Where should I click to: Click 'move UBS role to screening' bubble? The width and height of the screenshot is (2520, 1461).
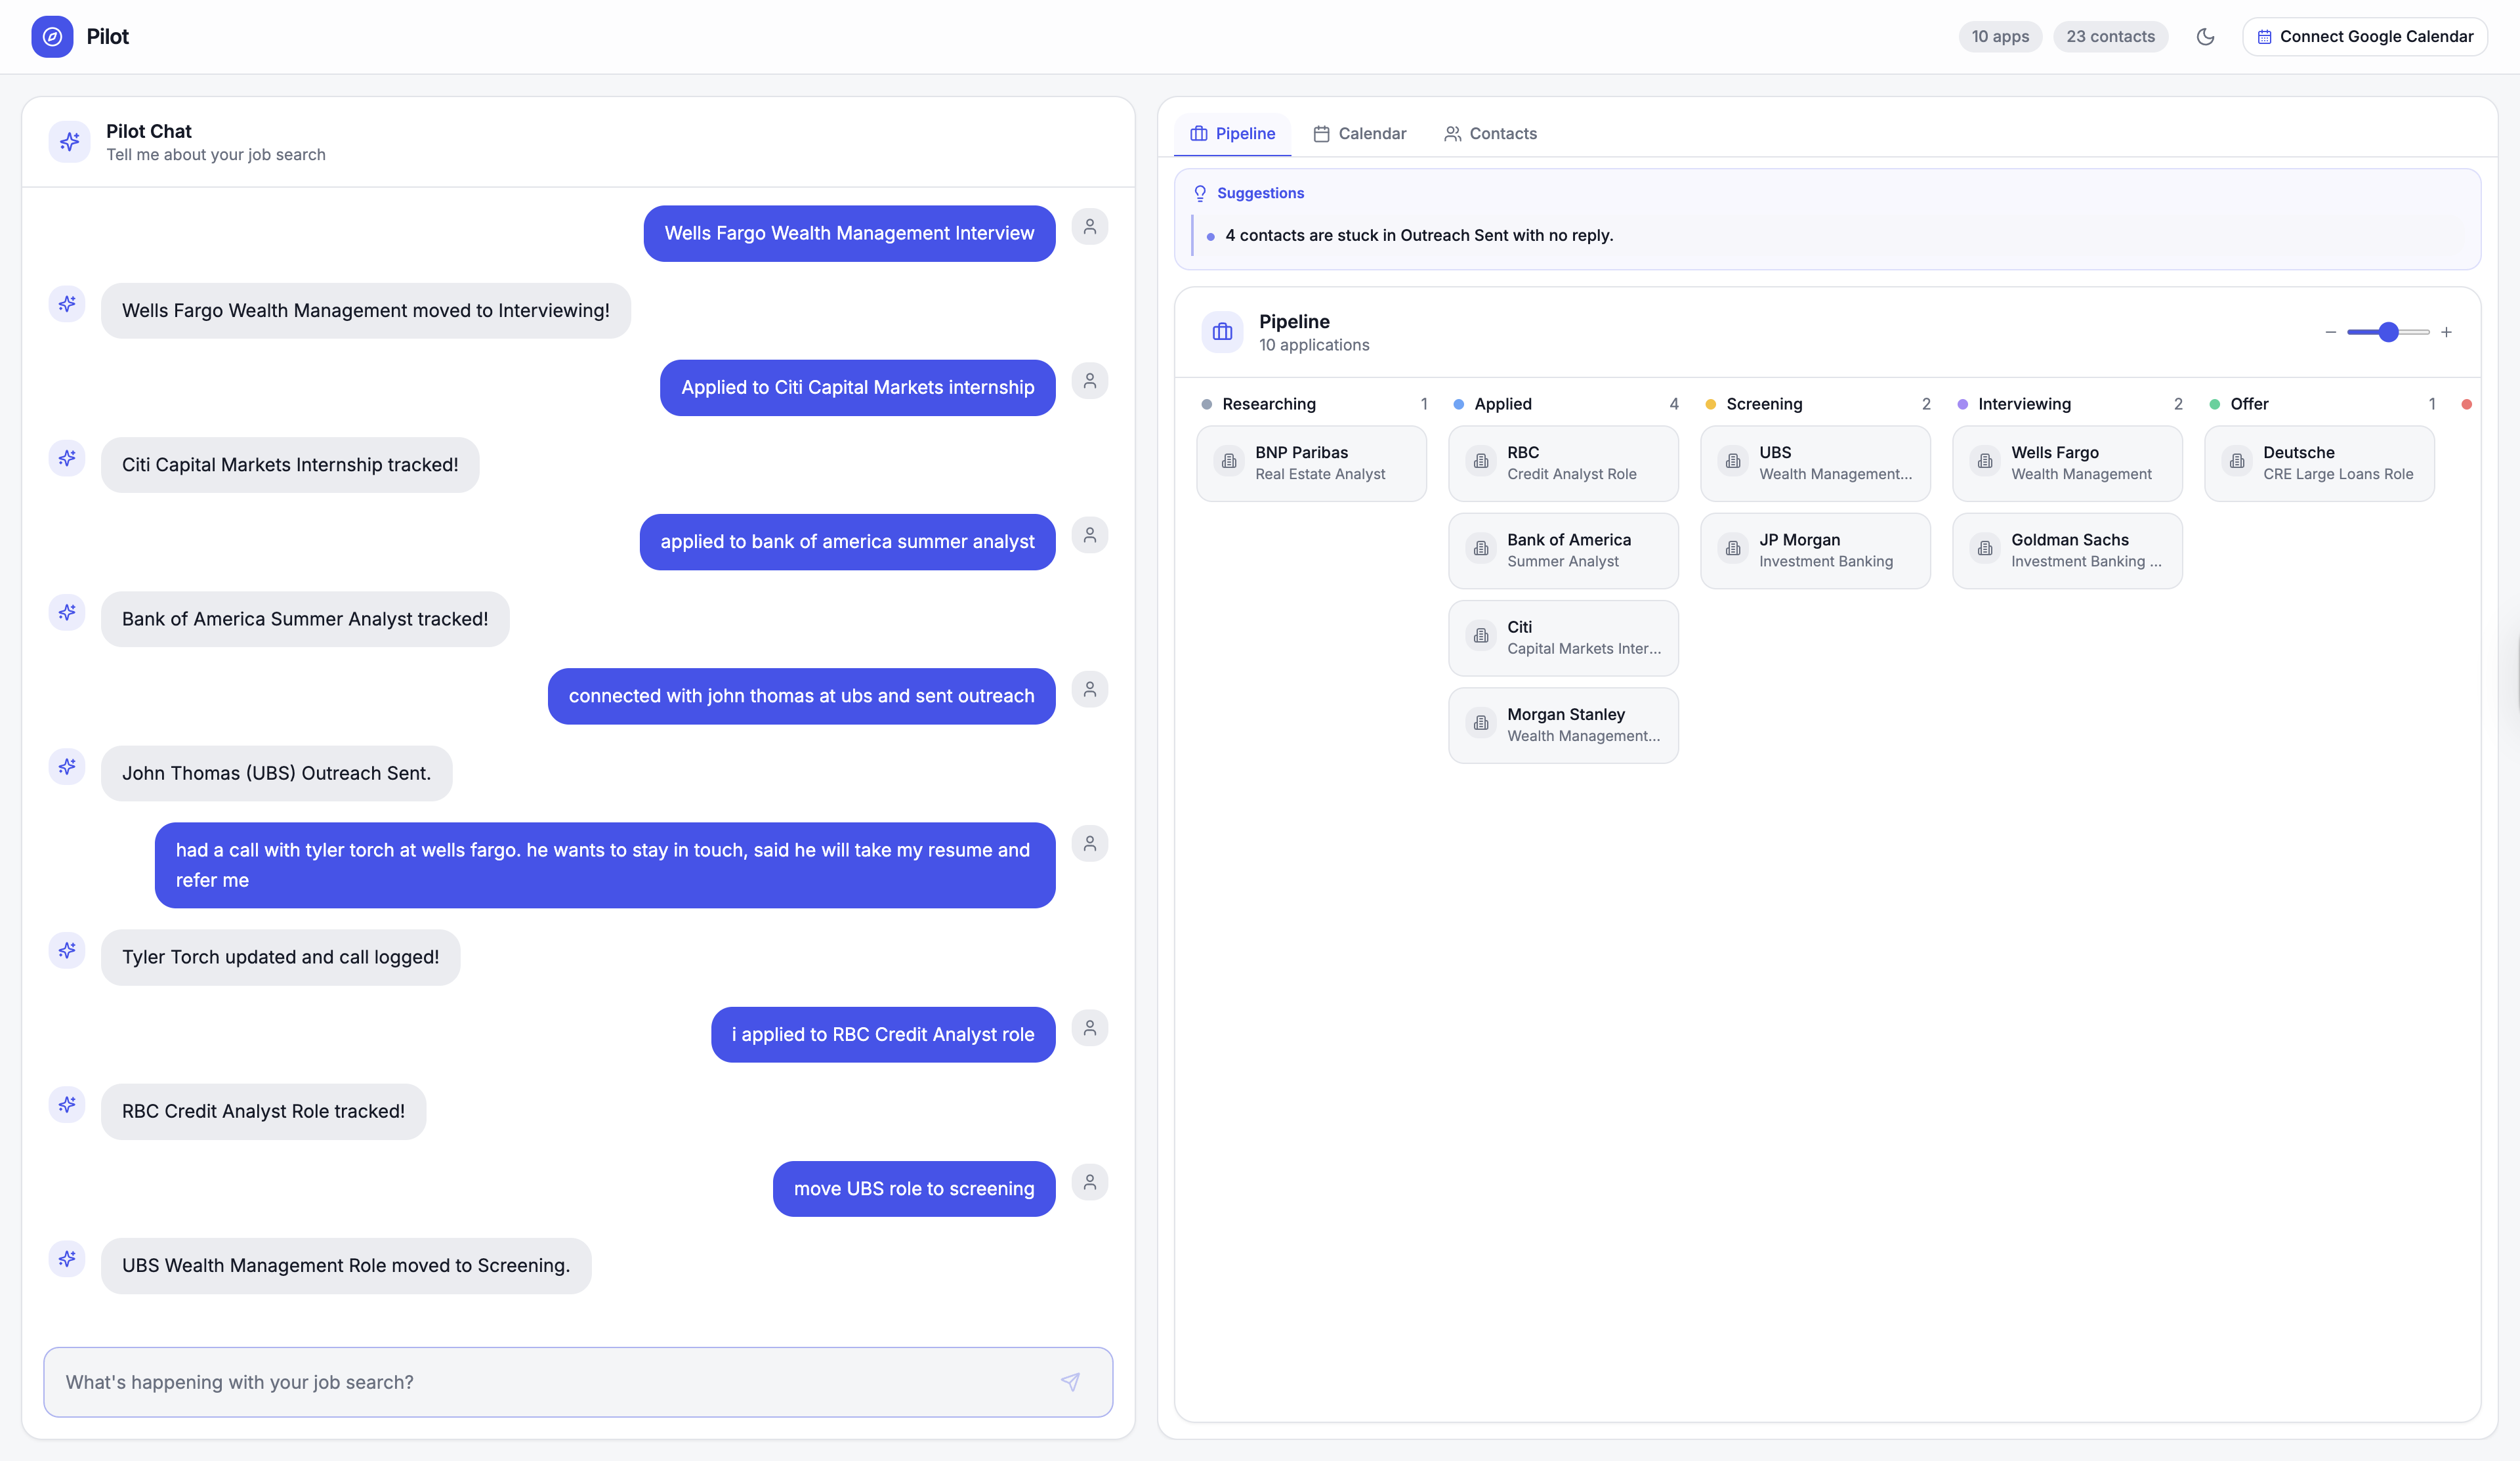click(913, 1188)
